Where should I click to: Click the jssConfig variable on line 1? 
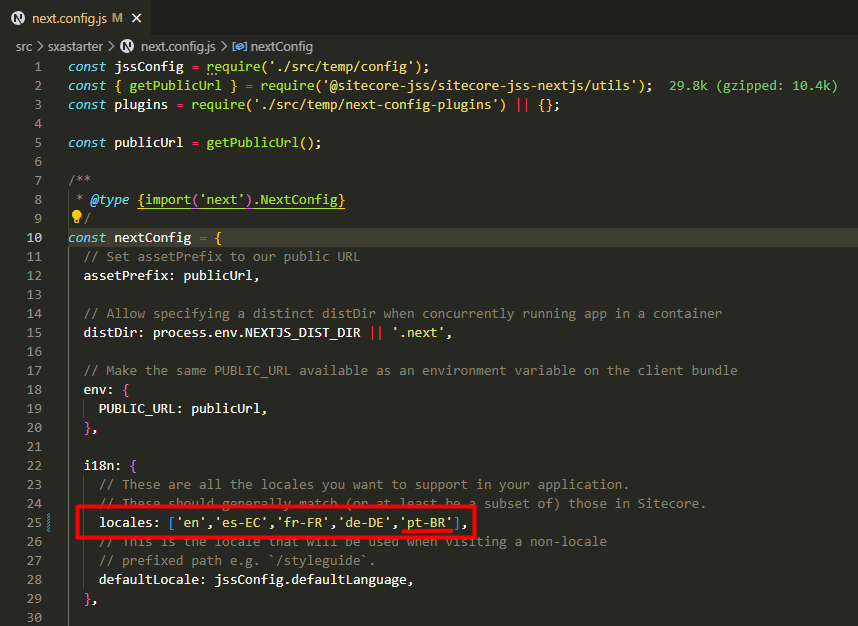149,67
